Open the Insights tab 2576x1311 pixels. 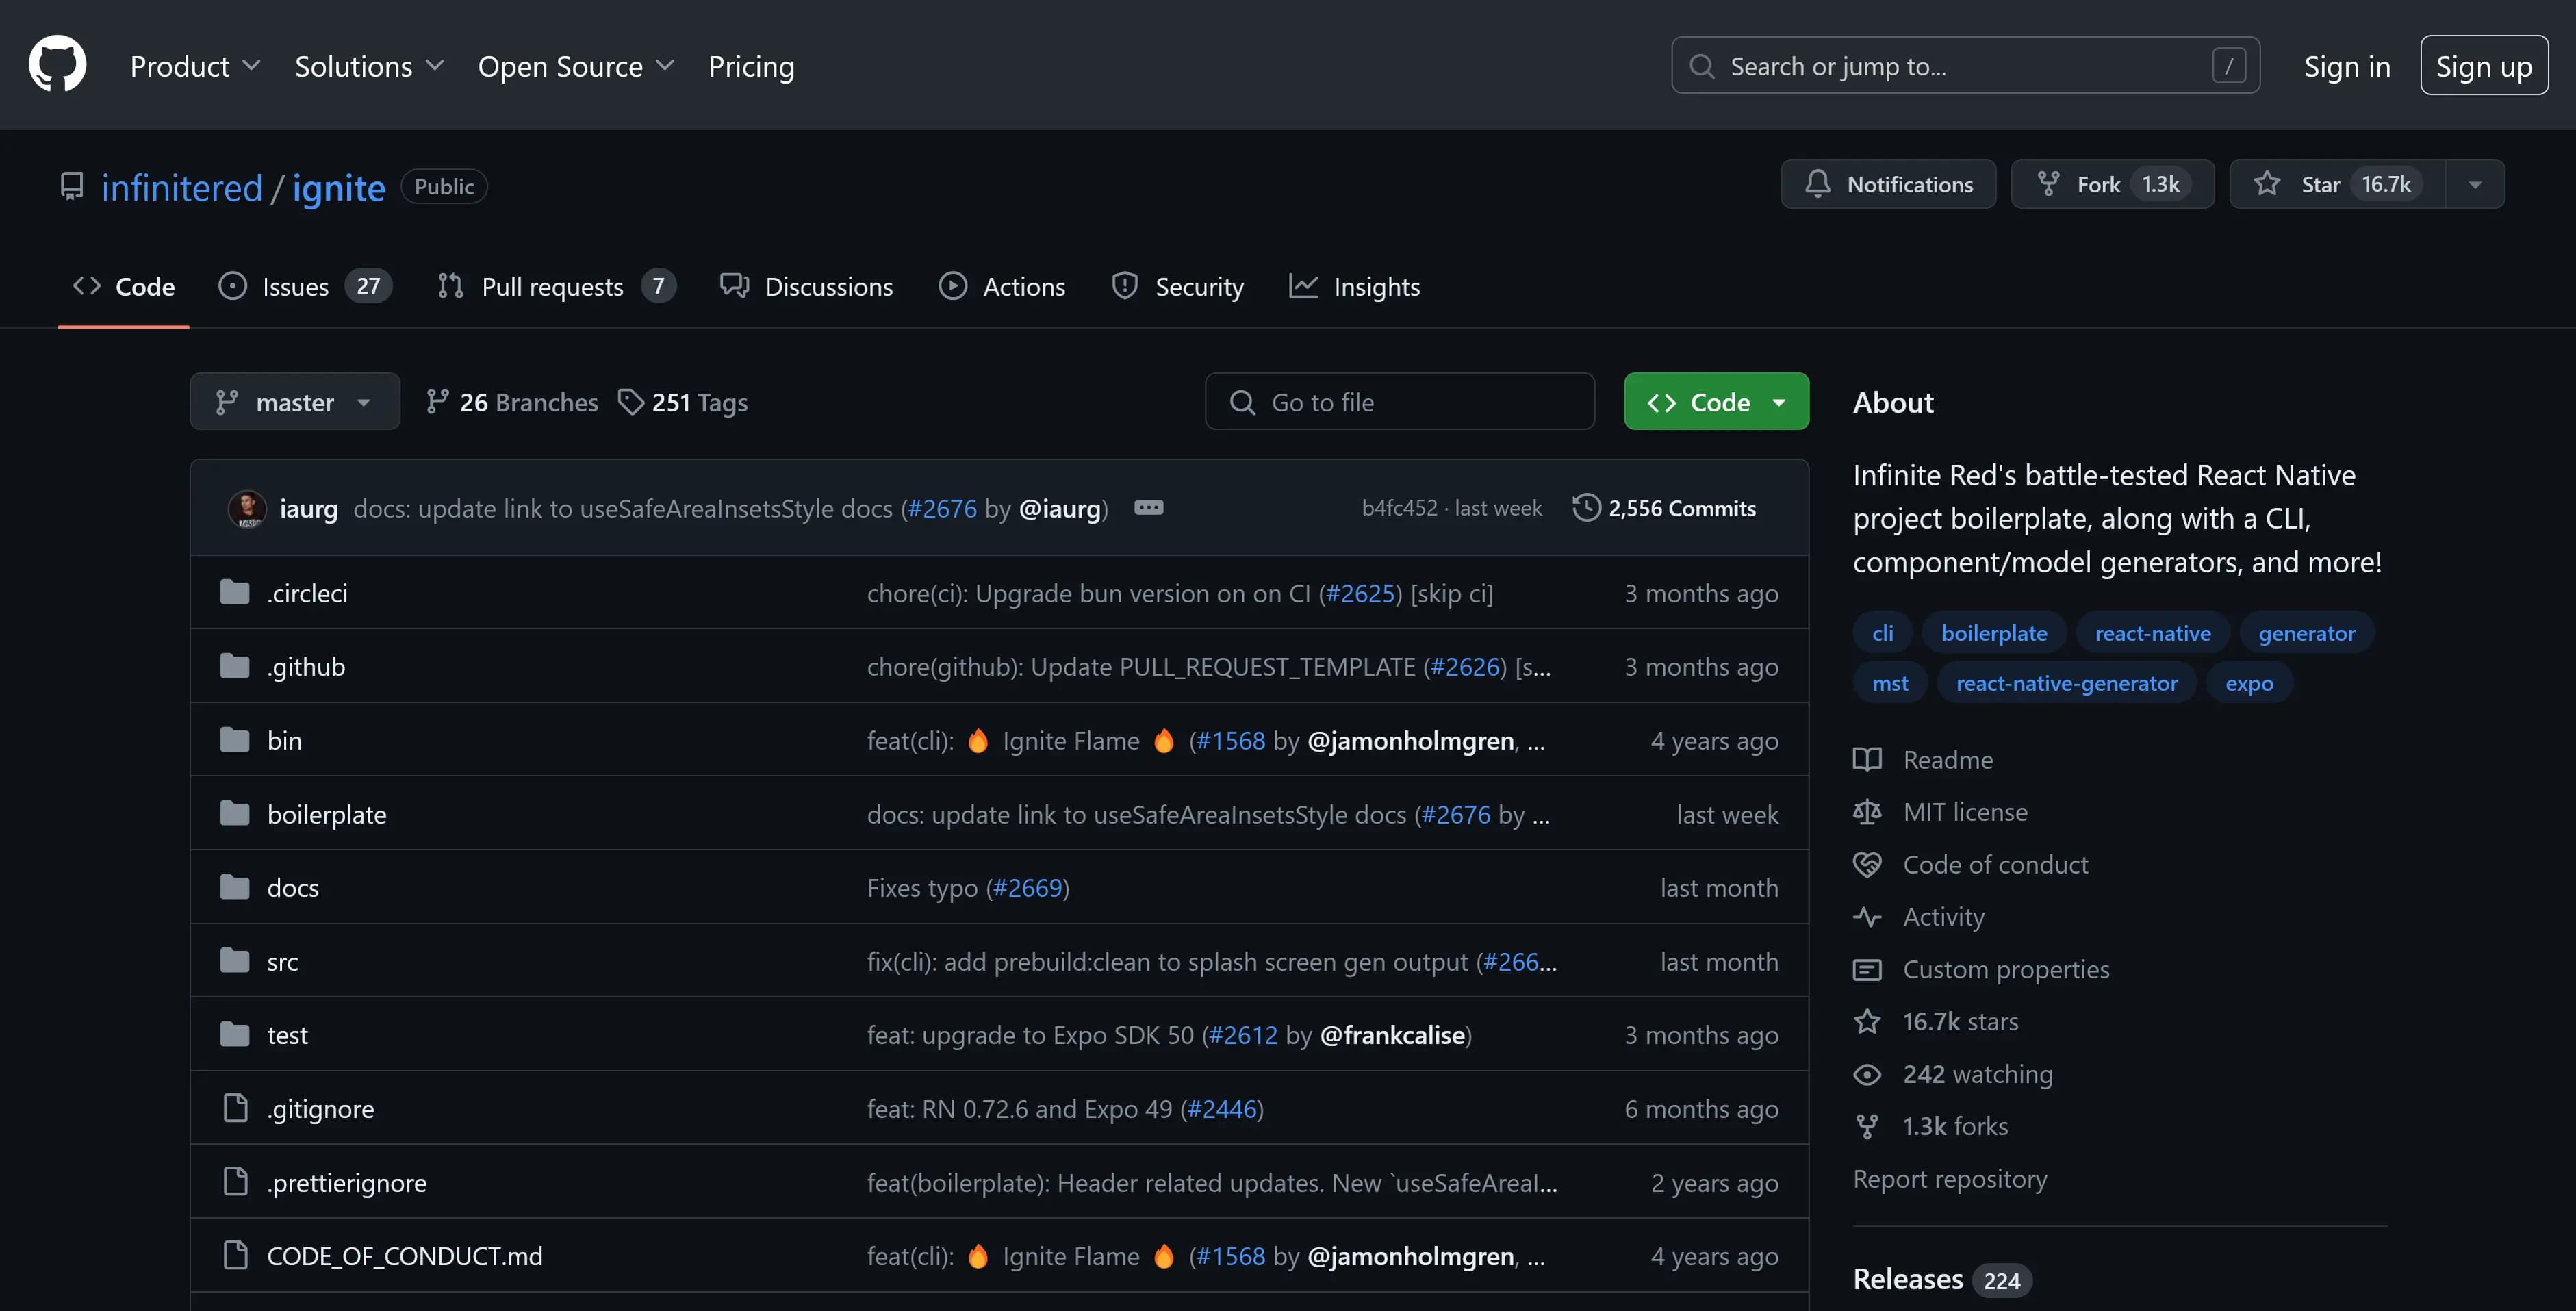[1354, 286]
